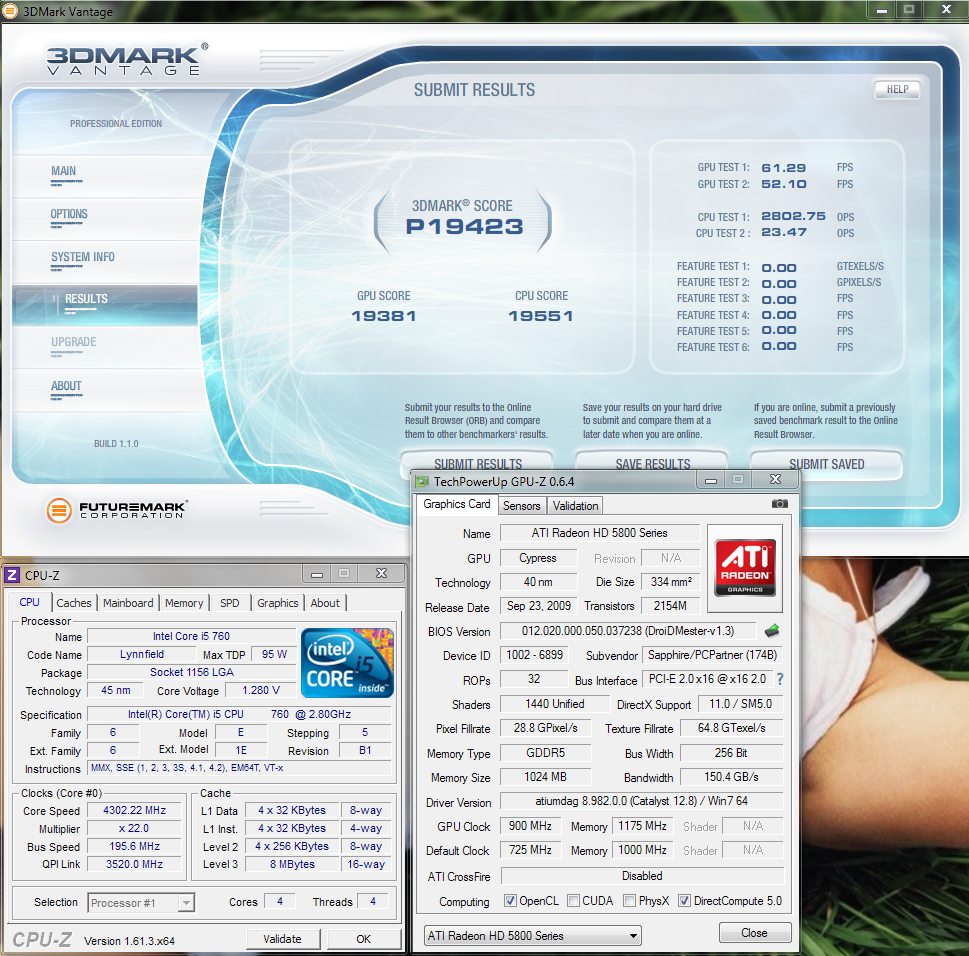Click the BIOS save chip icon in GPU-Z

pyautogui.click(x=771, y=631)
